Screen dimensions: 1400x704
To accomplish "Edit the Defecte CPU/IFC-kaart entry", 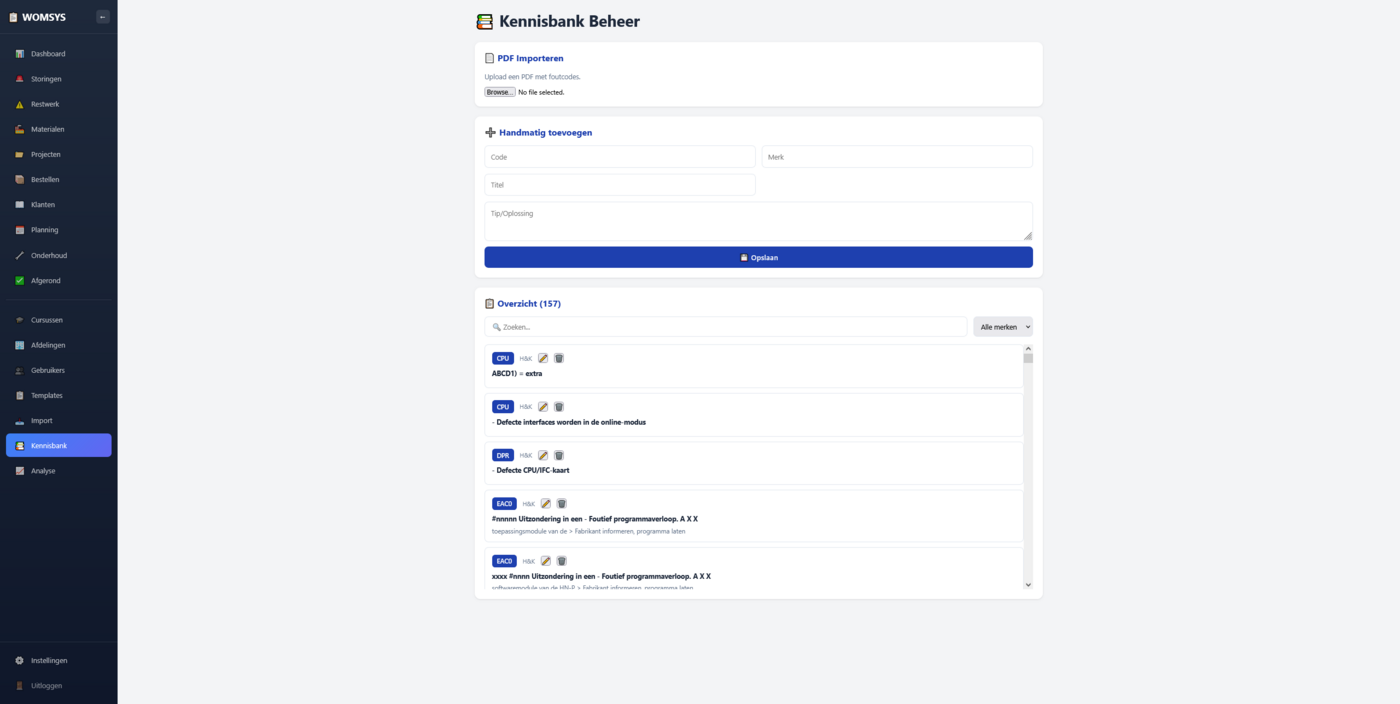I will [543, 455].
